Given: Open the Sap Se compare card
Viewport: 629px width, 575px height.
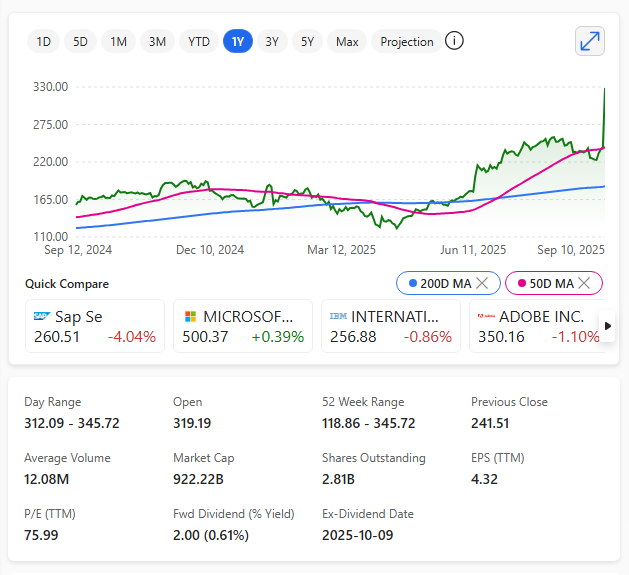Looking at the screenshot, I should tap(95, 326).
